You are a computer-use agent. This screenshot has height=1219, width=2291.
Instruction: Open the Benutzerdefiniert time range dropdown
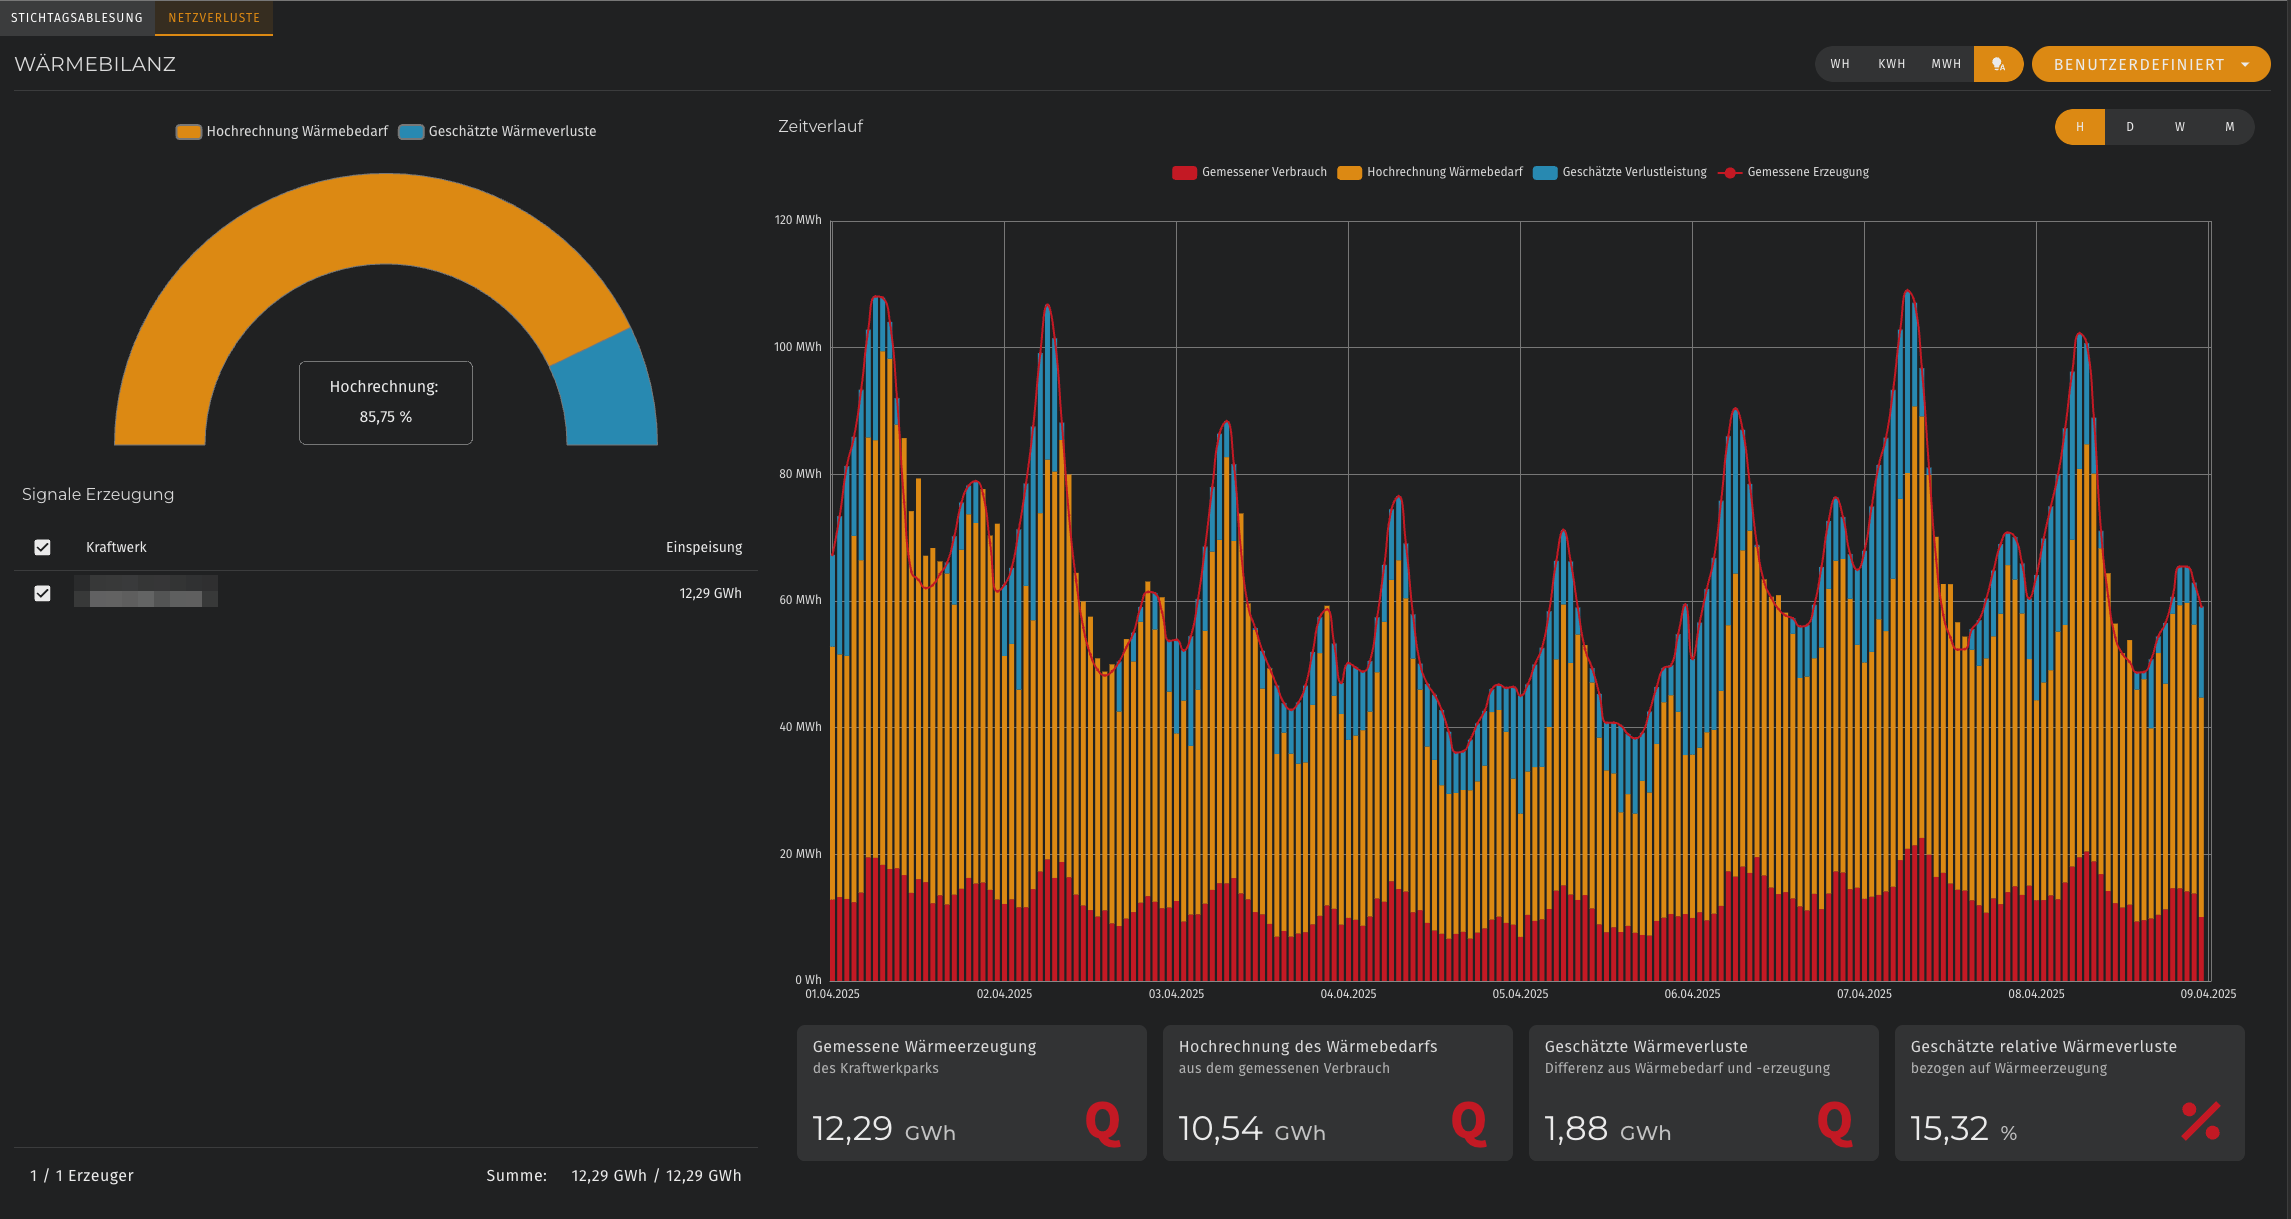[2138, 65]
